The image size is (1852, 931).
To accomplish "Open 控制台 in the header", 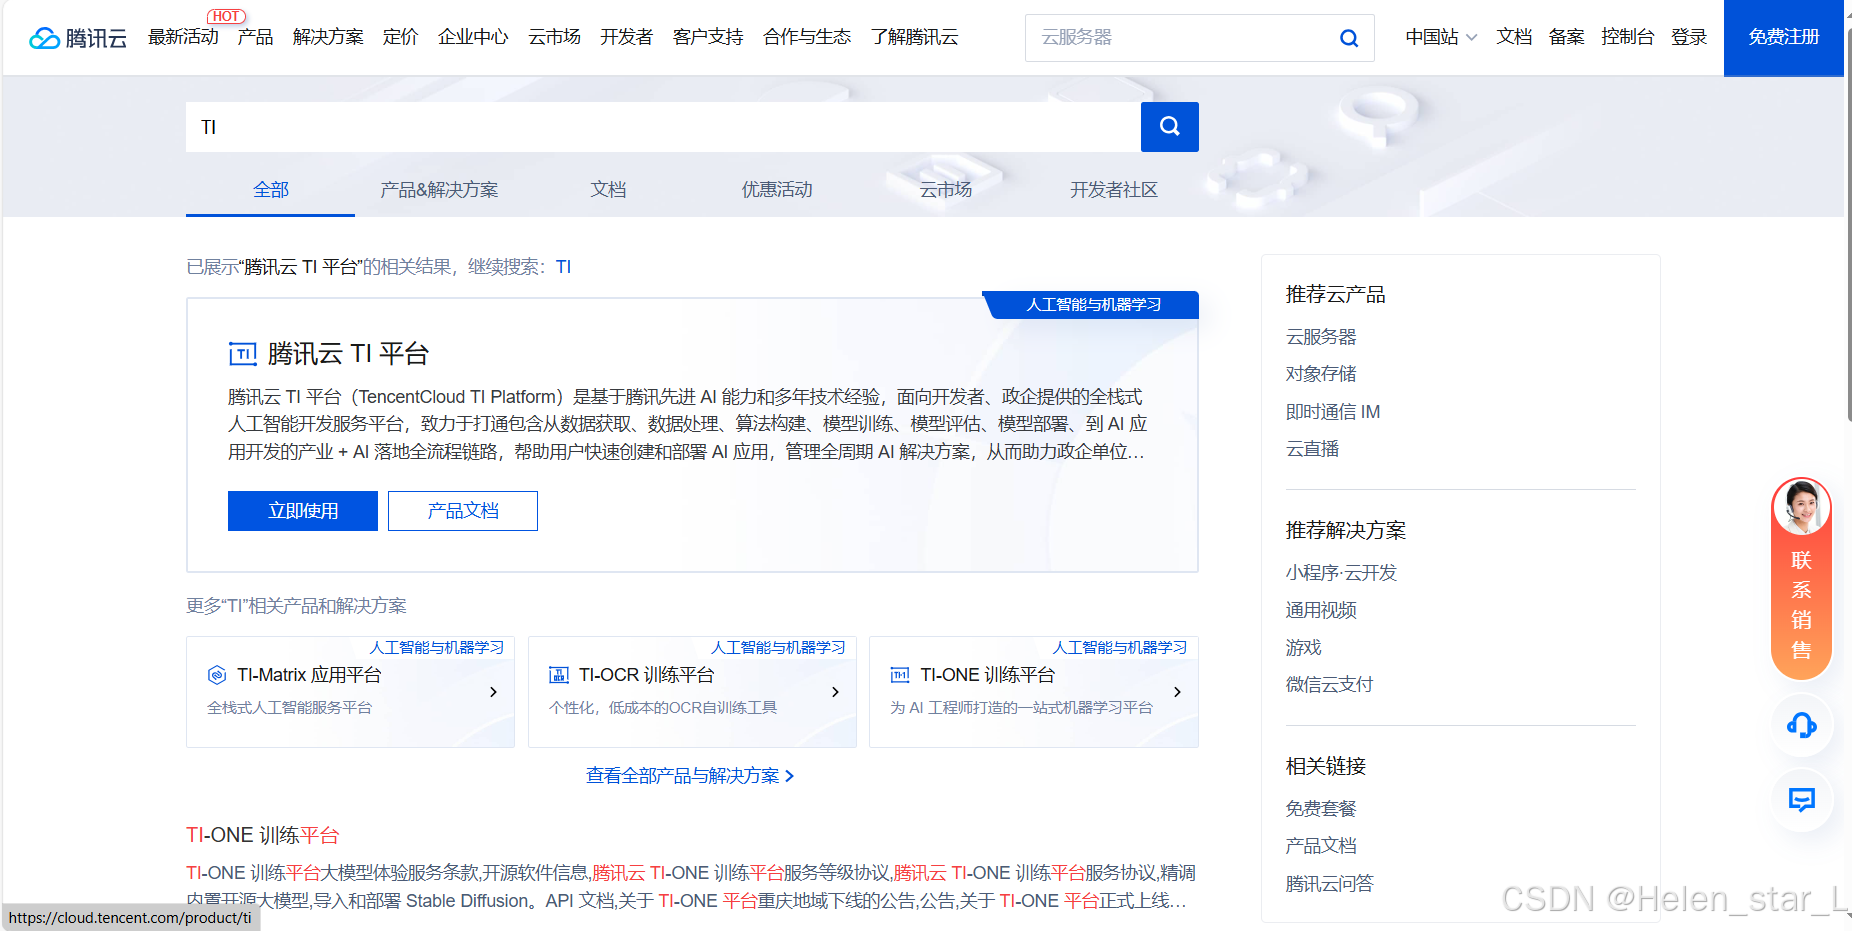I will point(1627,37).
